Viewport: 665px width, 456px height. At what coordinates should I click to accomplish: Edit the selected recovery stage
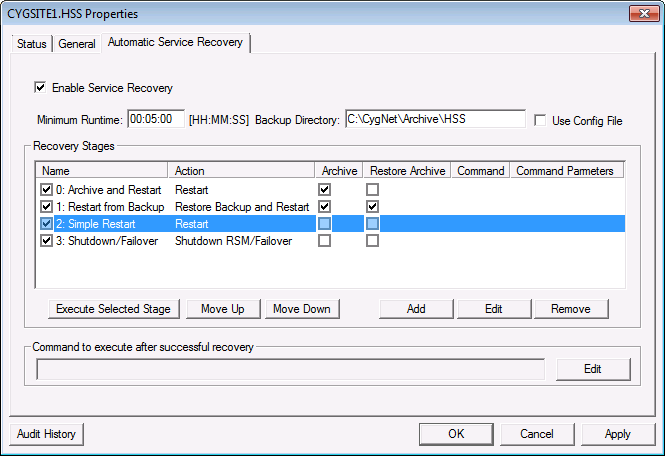[x=494, y=309]
